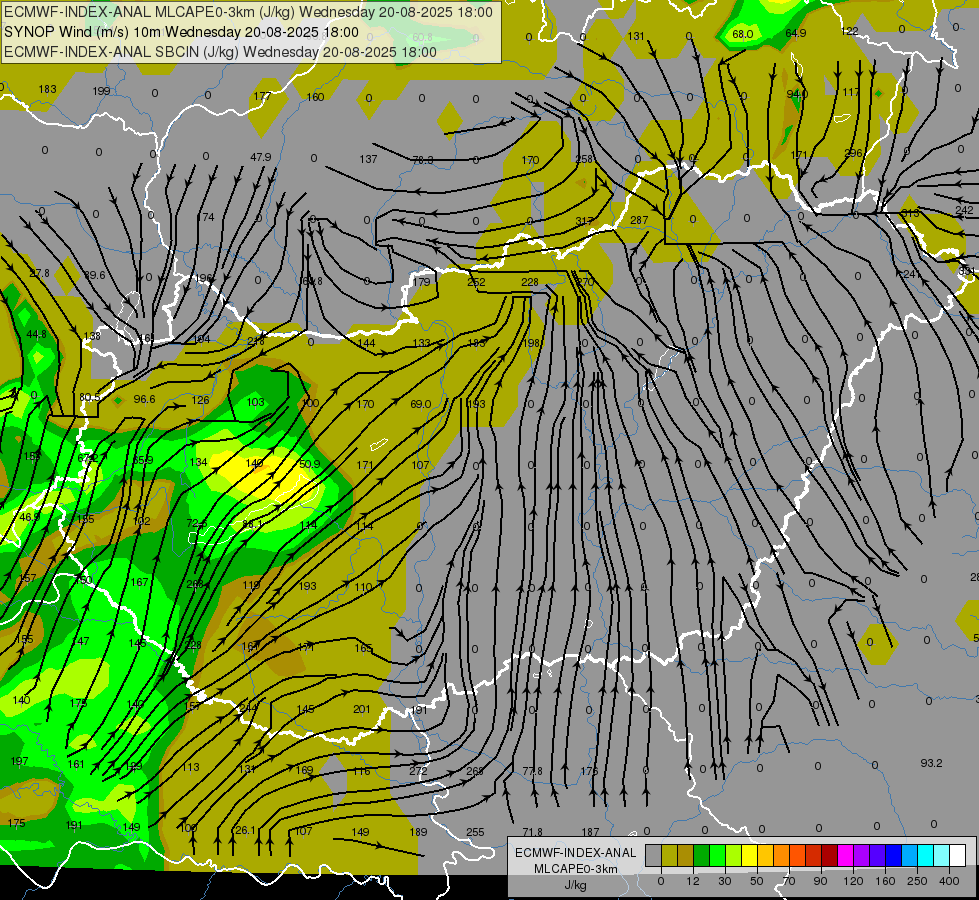
Task: Click the legend scale value '120'
Action: pos(854,881)
